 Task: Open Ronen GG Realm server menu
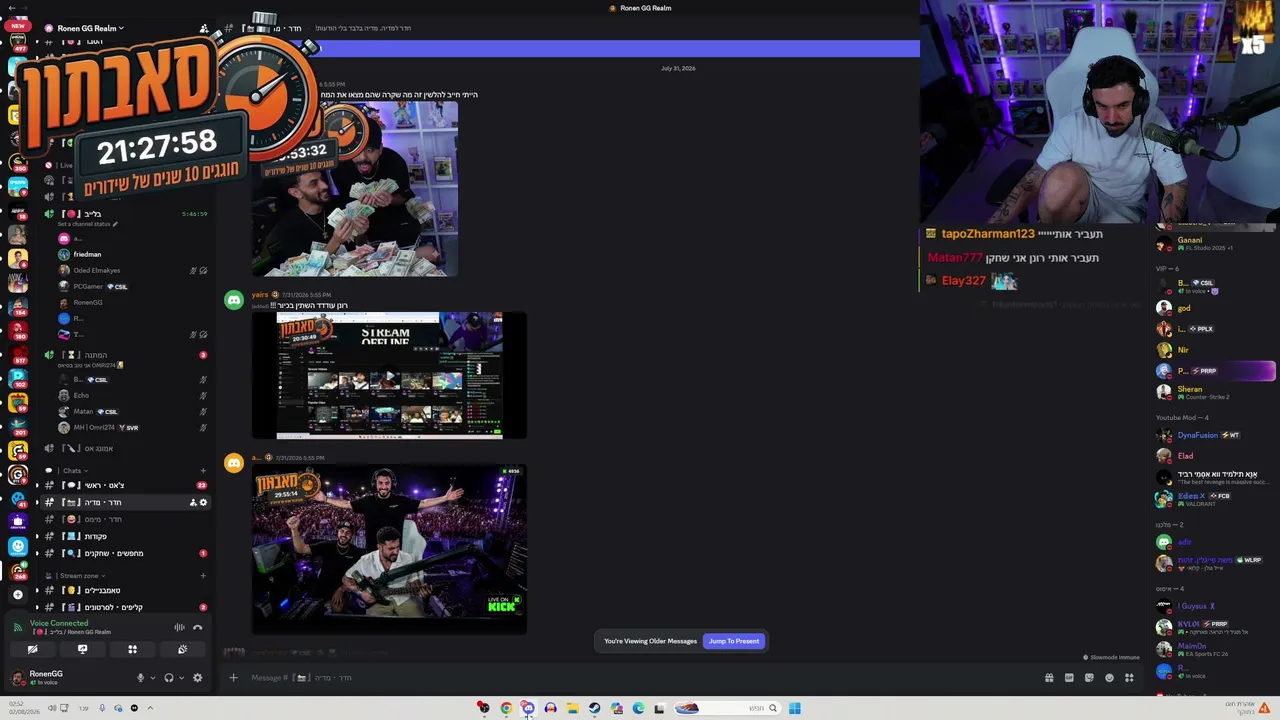point(90,28)
